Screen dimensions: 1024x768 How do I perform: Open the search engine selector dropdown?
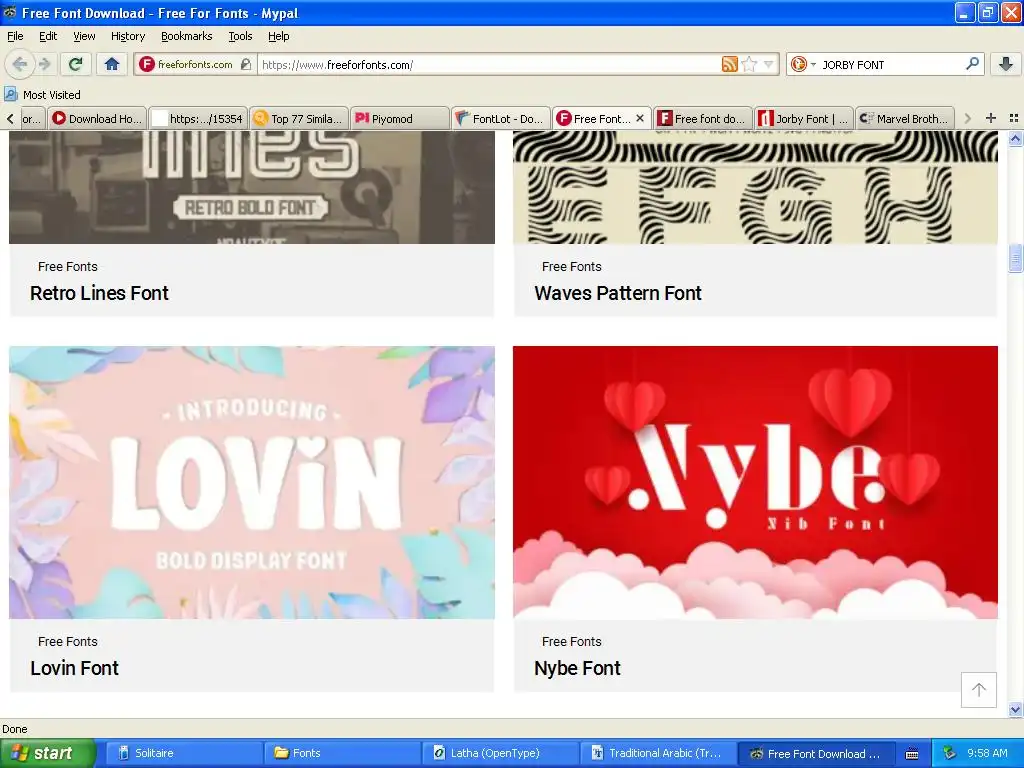pos(803,64)
